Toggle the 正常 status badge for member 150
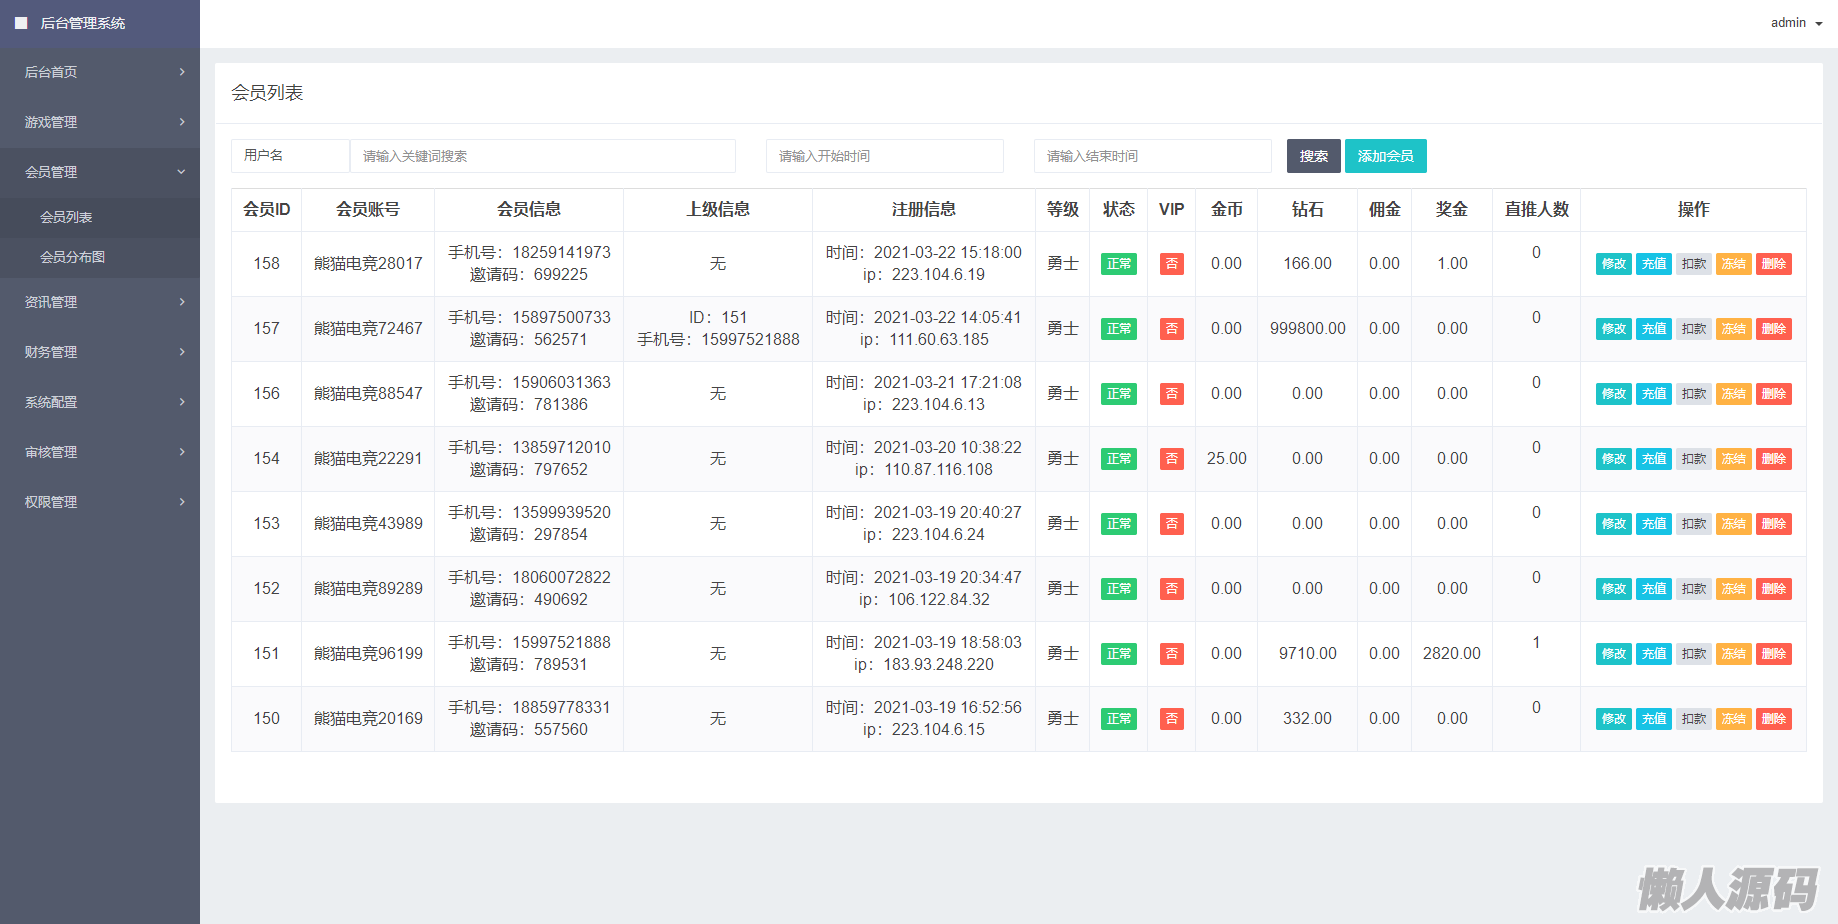The image size is (1838, 924). click(x=1118, y=719)
